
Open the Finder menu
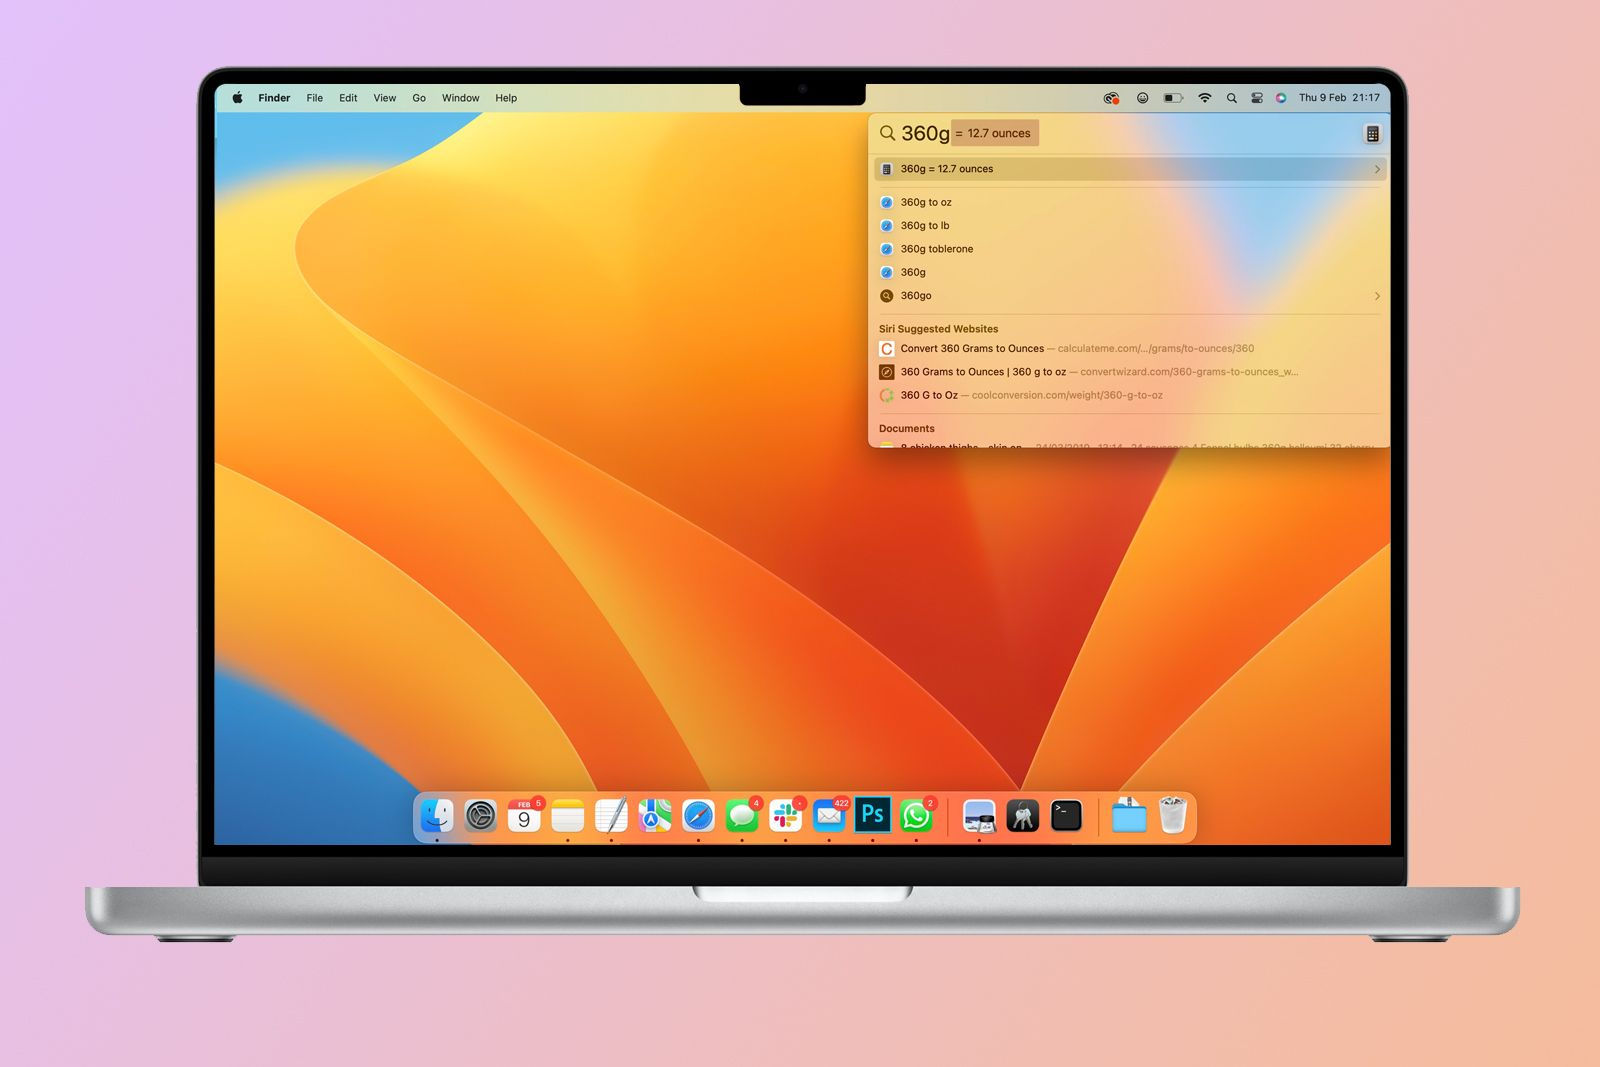click(x=274, y=98)
